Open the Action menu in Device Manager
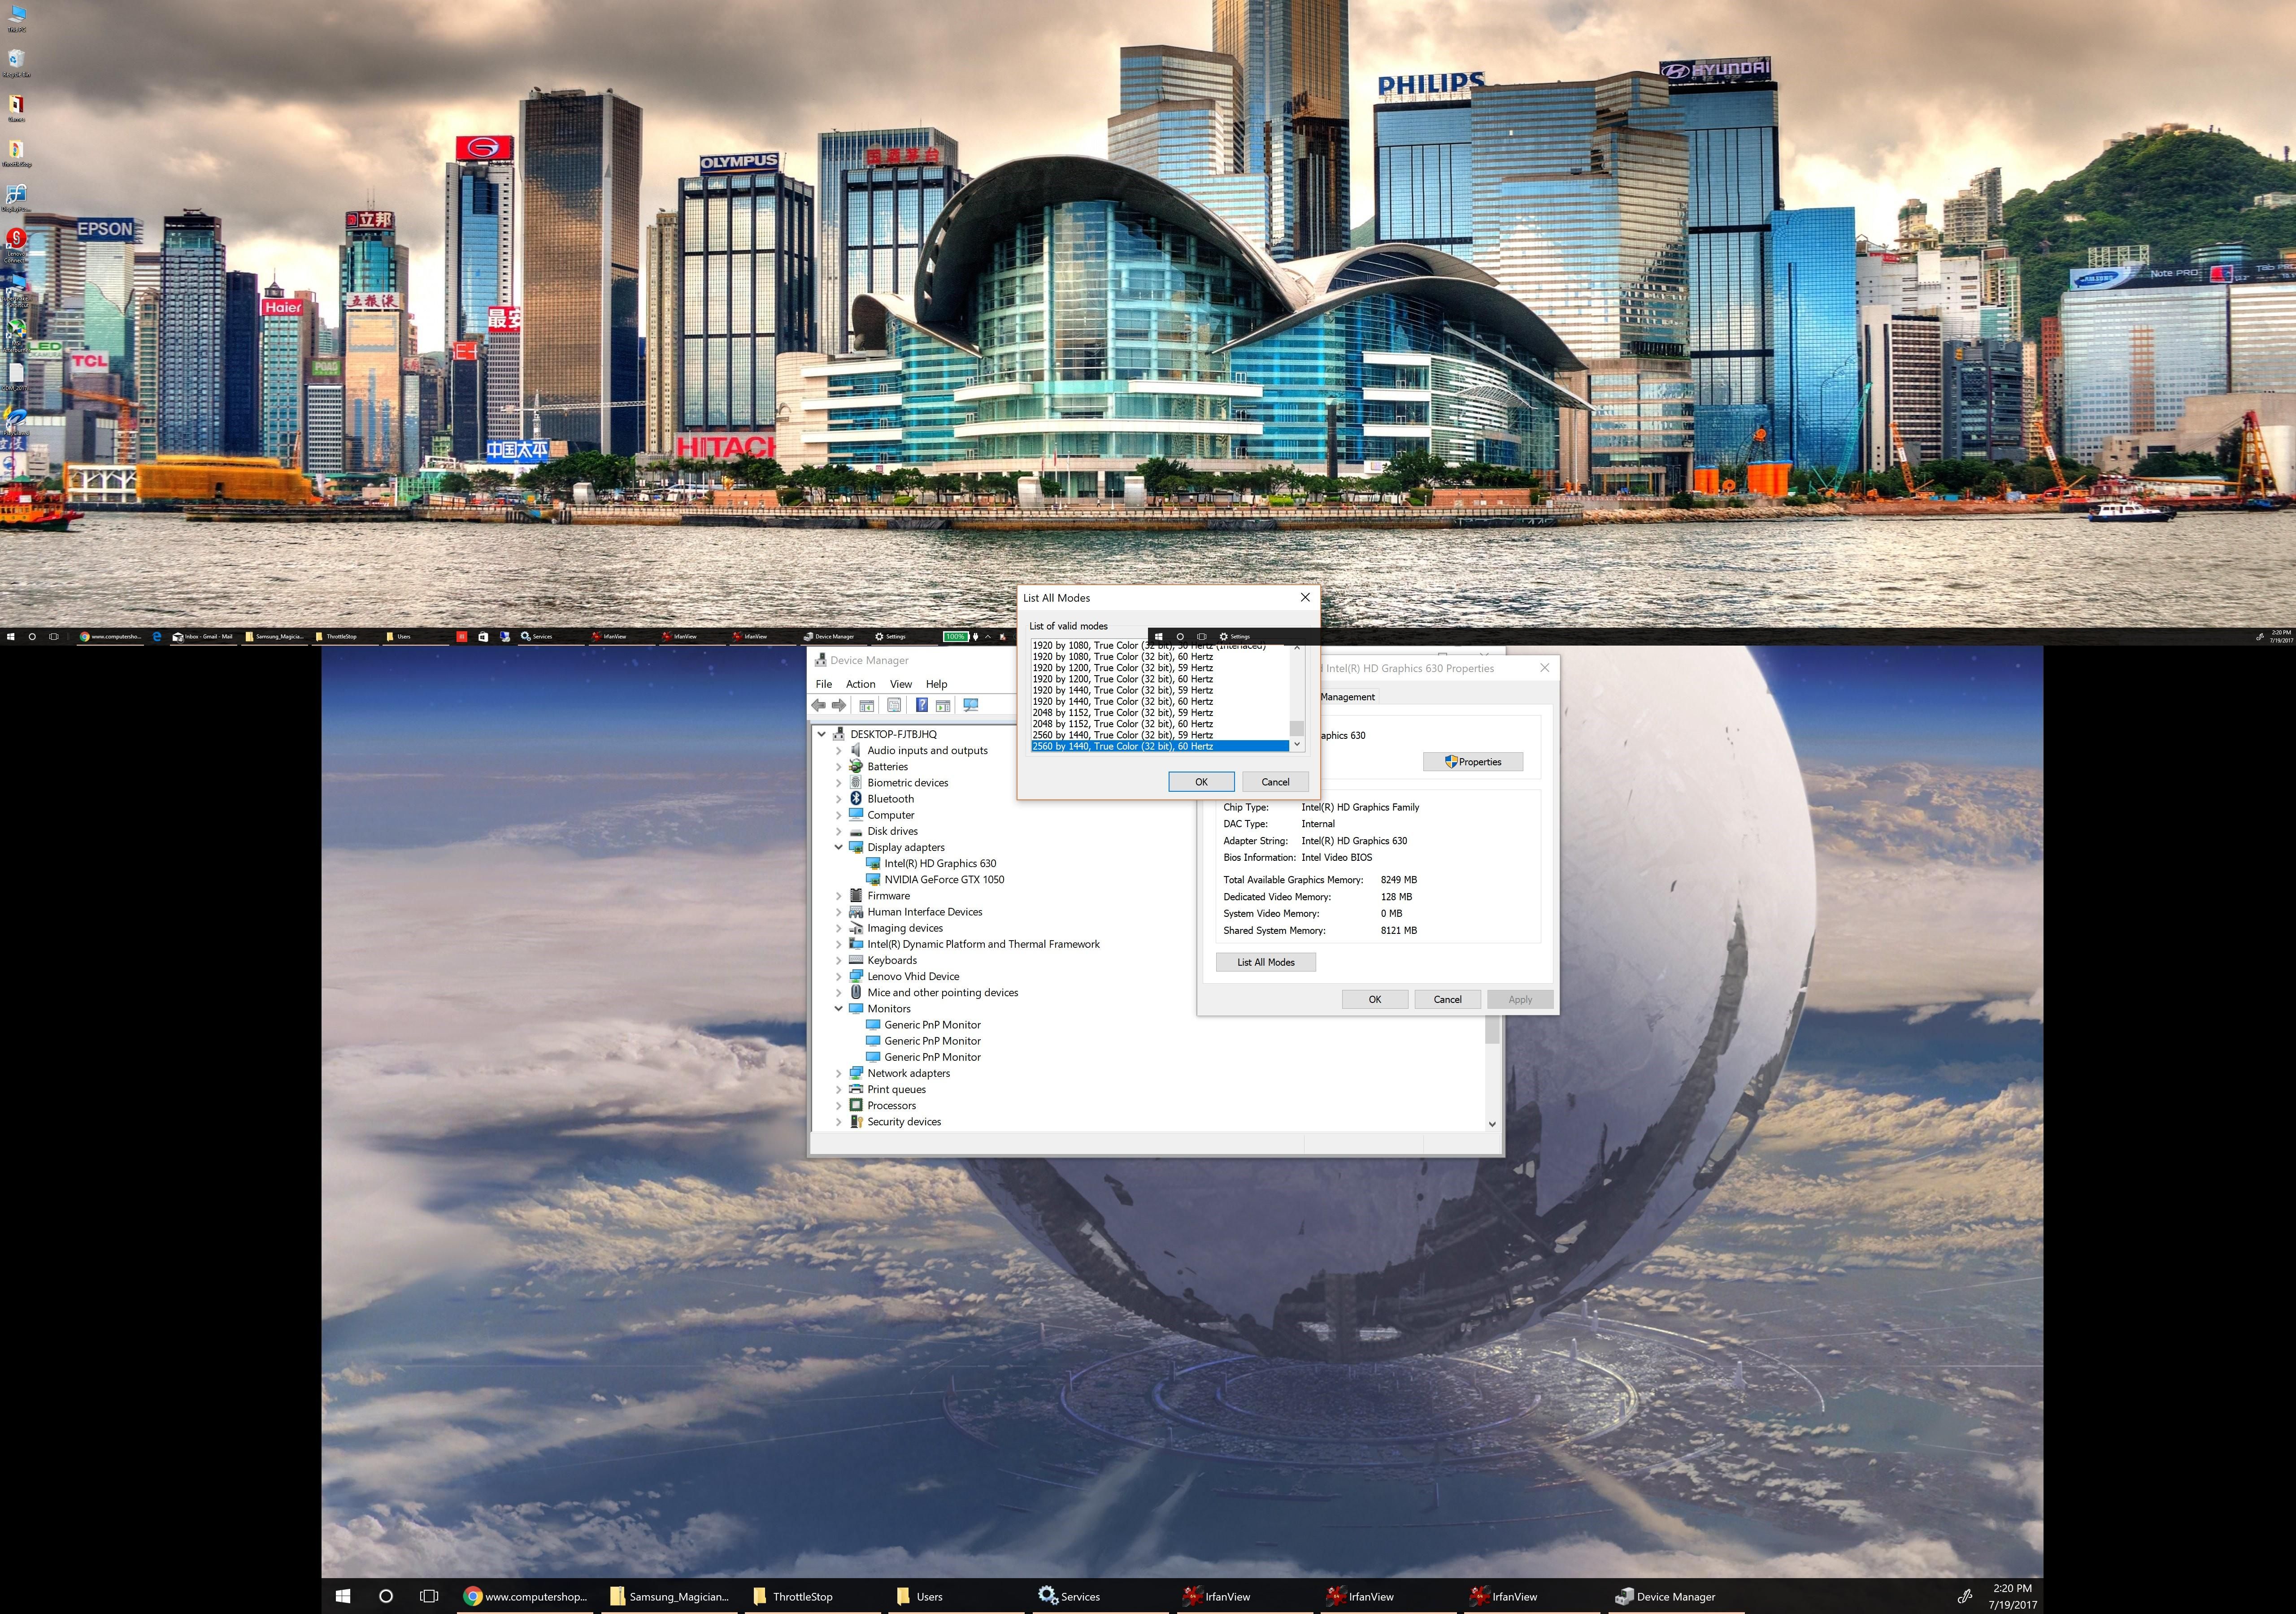Viewport: 2296px width, 1614px height. [860, 684]
